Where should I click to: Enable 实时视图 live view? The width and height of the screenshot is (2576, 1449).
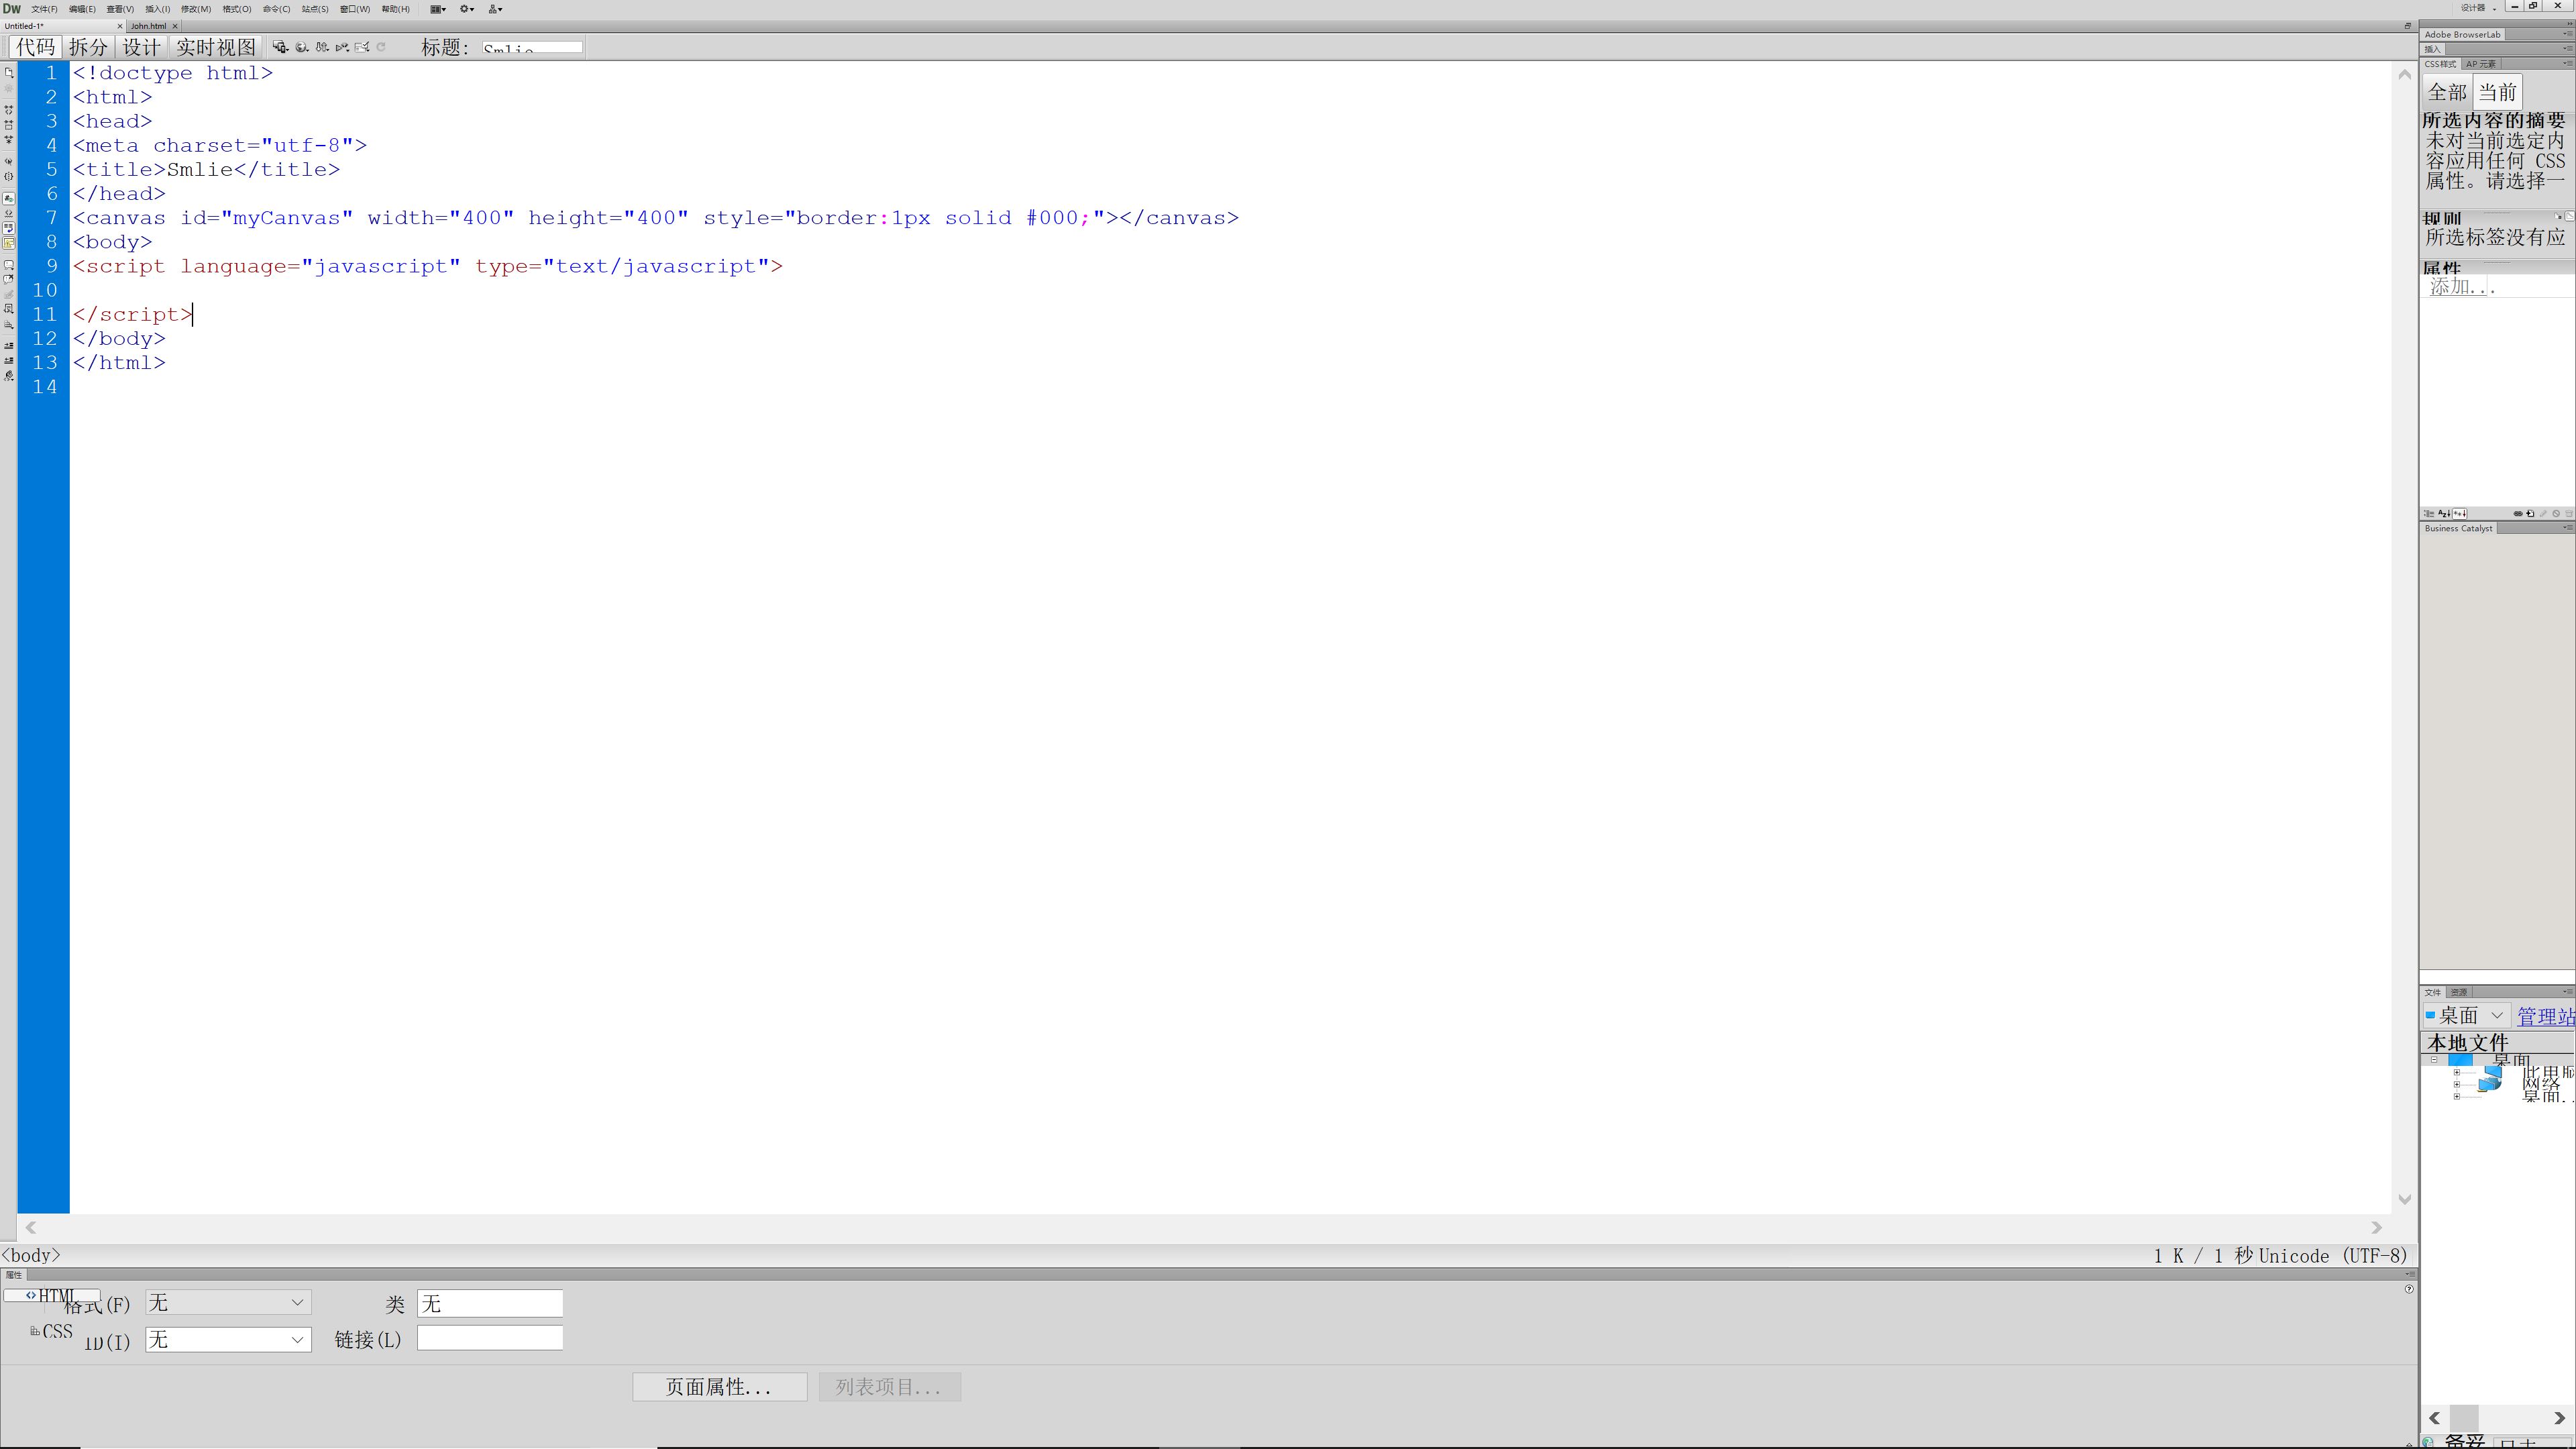216,47
